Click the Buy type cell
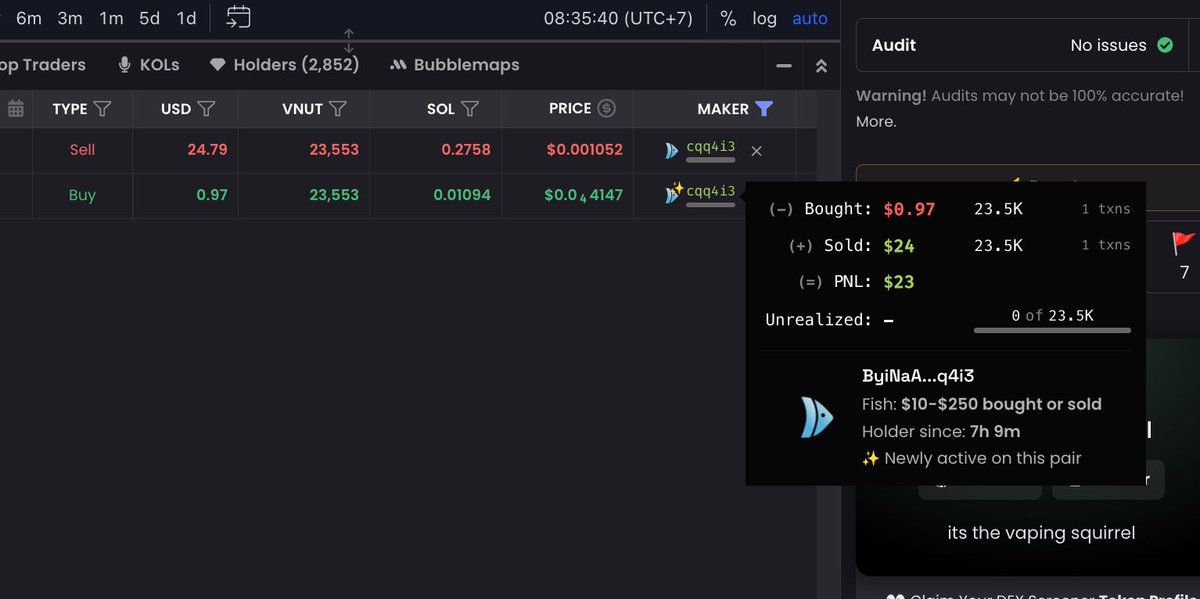This screenshot has height=599, width=1200. click(82, 195)
